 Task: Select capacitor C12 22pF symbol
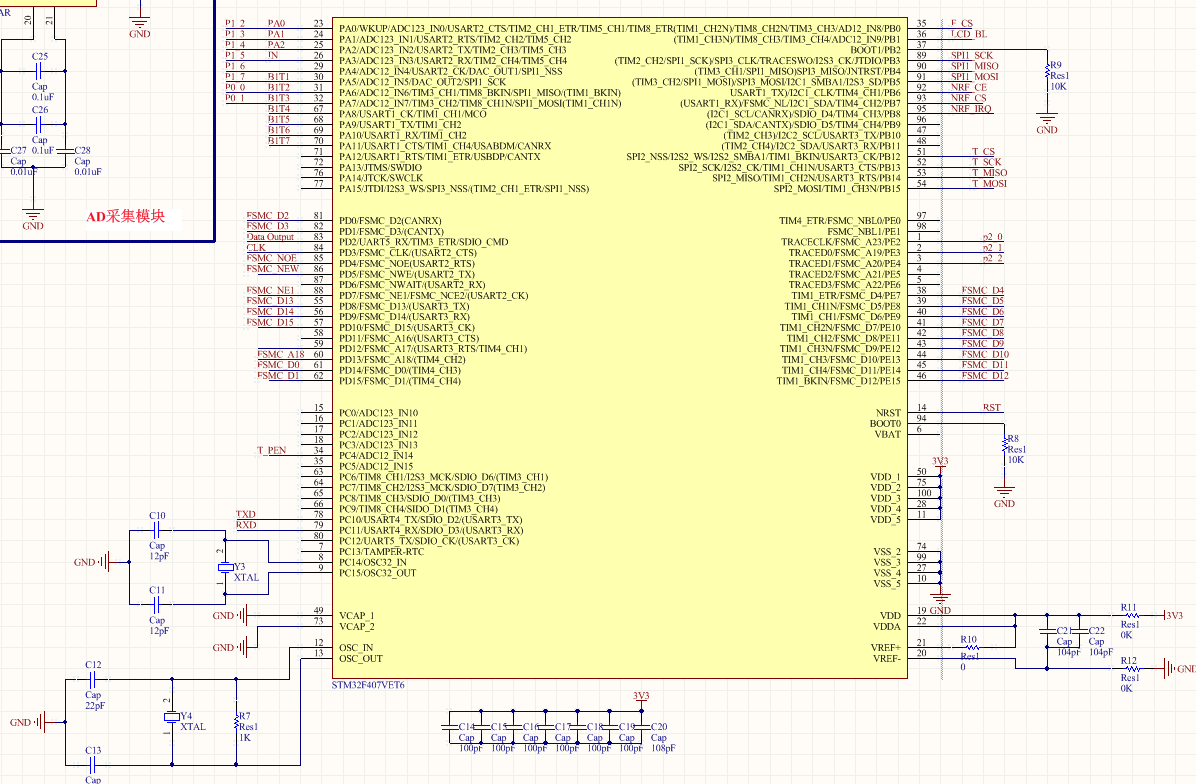coord(93,679)
